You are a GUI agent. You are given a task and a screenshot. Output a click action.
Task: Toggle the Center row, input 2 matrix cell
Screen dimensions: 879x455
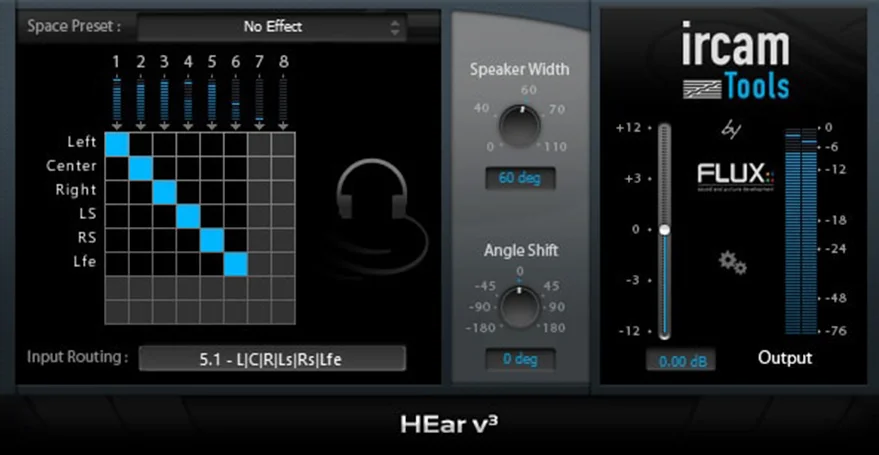tap(141, 168)
